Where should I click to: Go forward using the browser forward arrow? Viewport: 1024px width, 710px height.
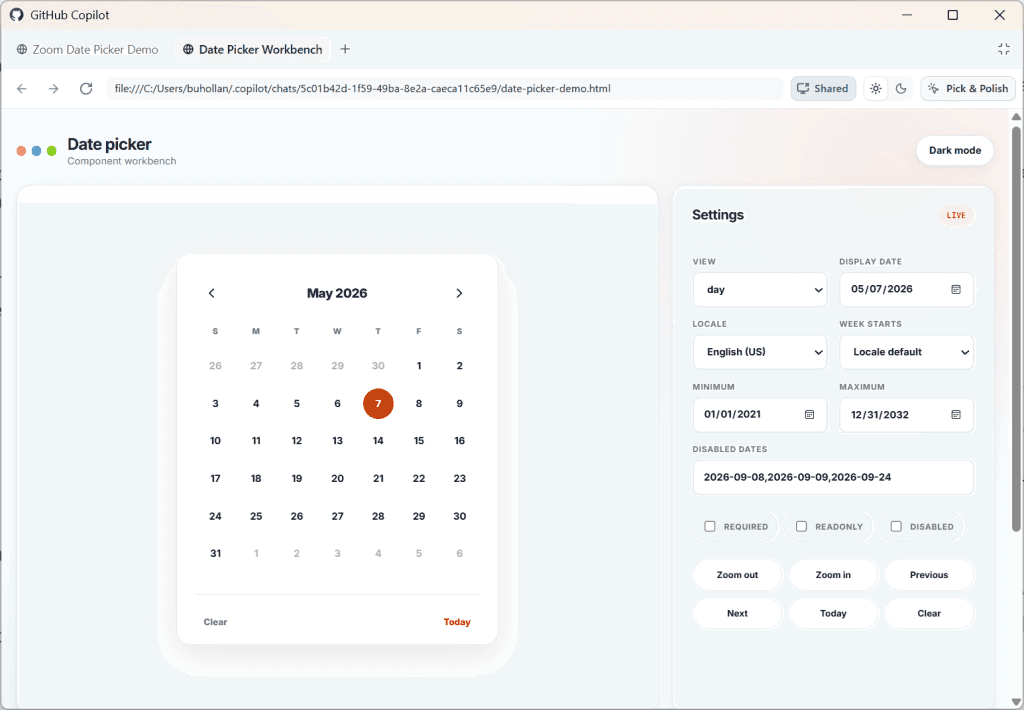pyautogui.click(x=54, y=89)
